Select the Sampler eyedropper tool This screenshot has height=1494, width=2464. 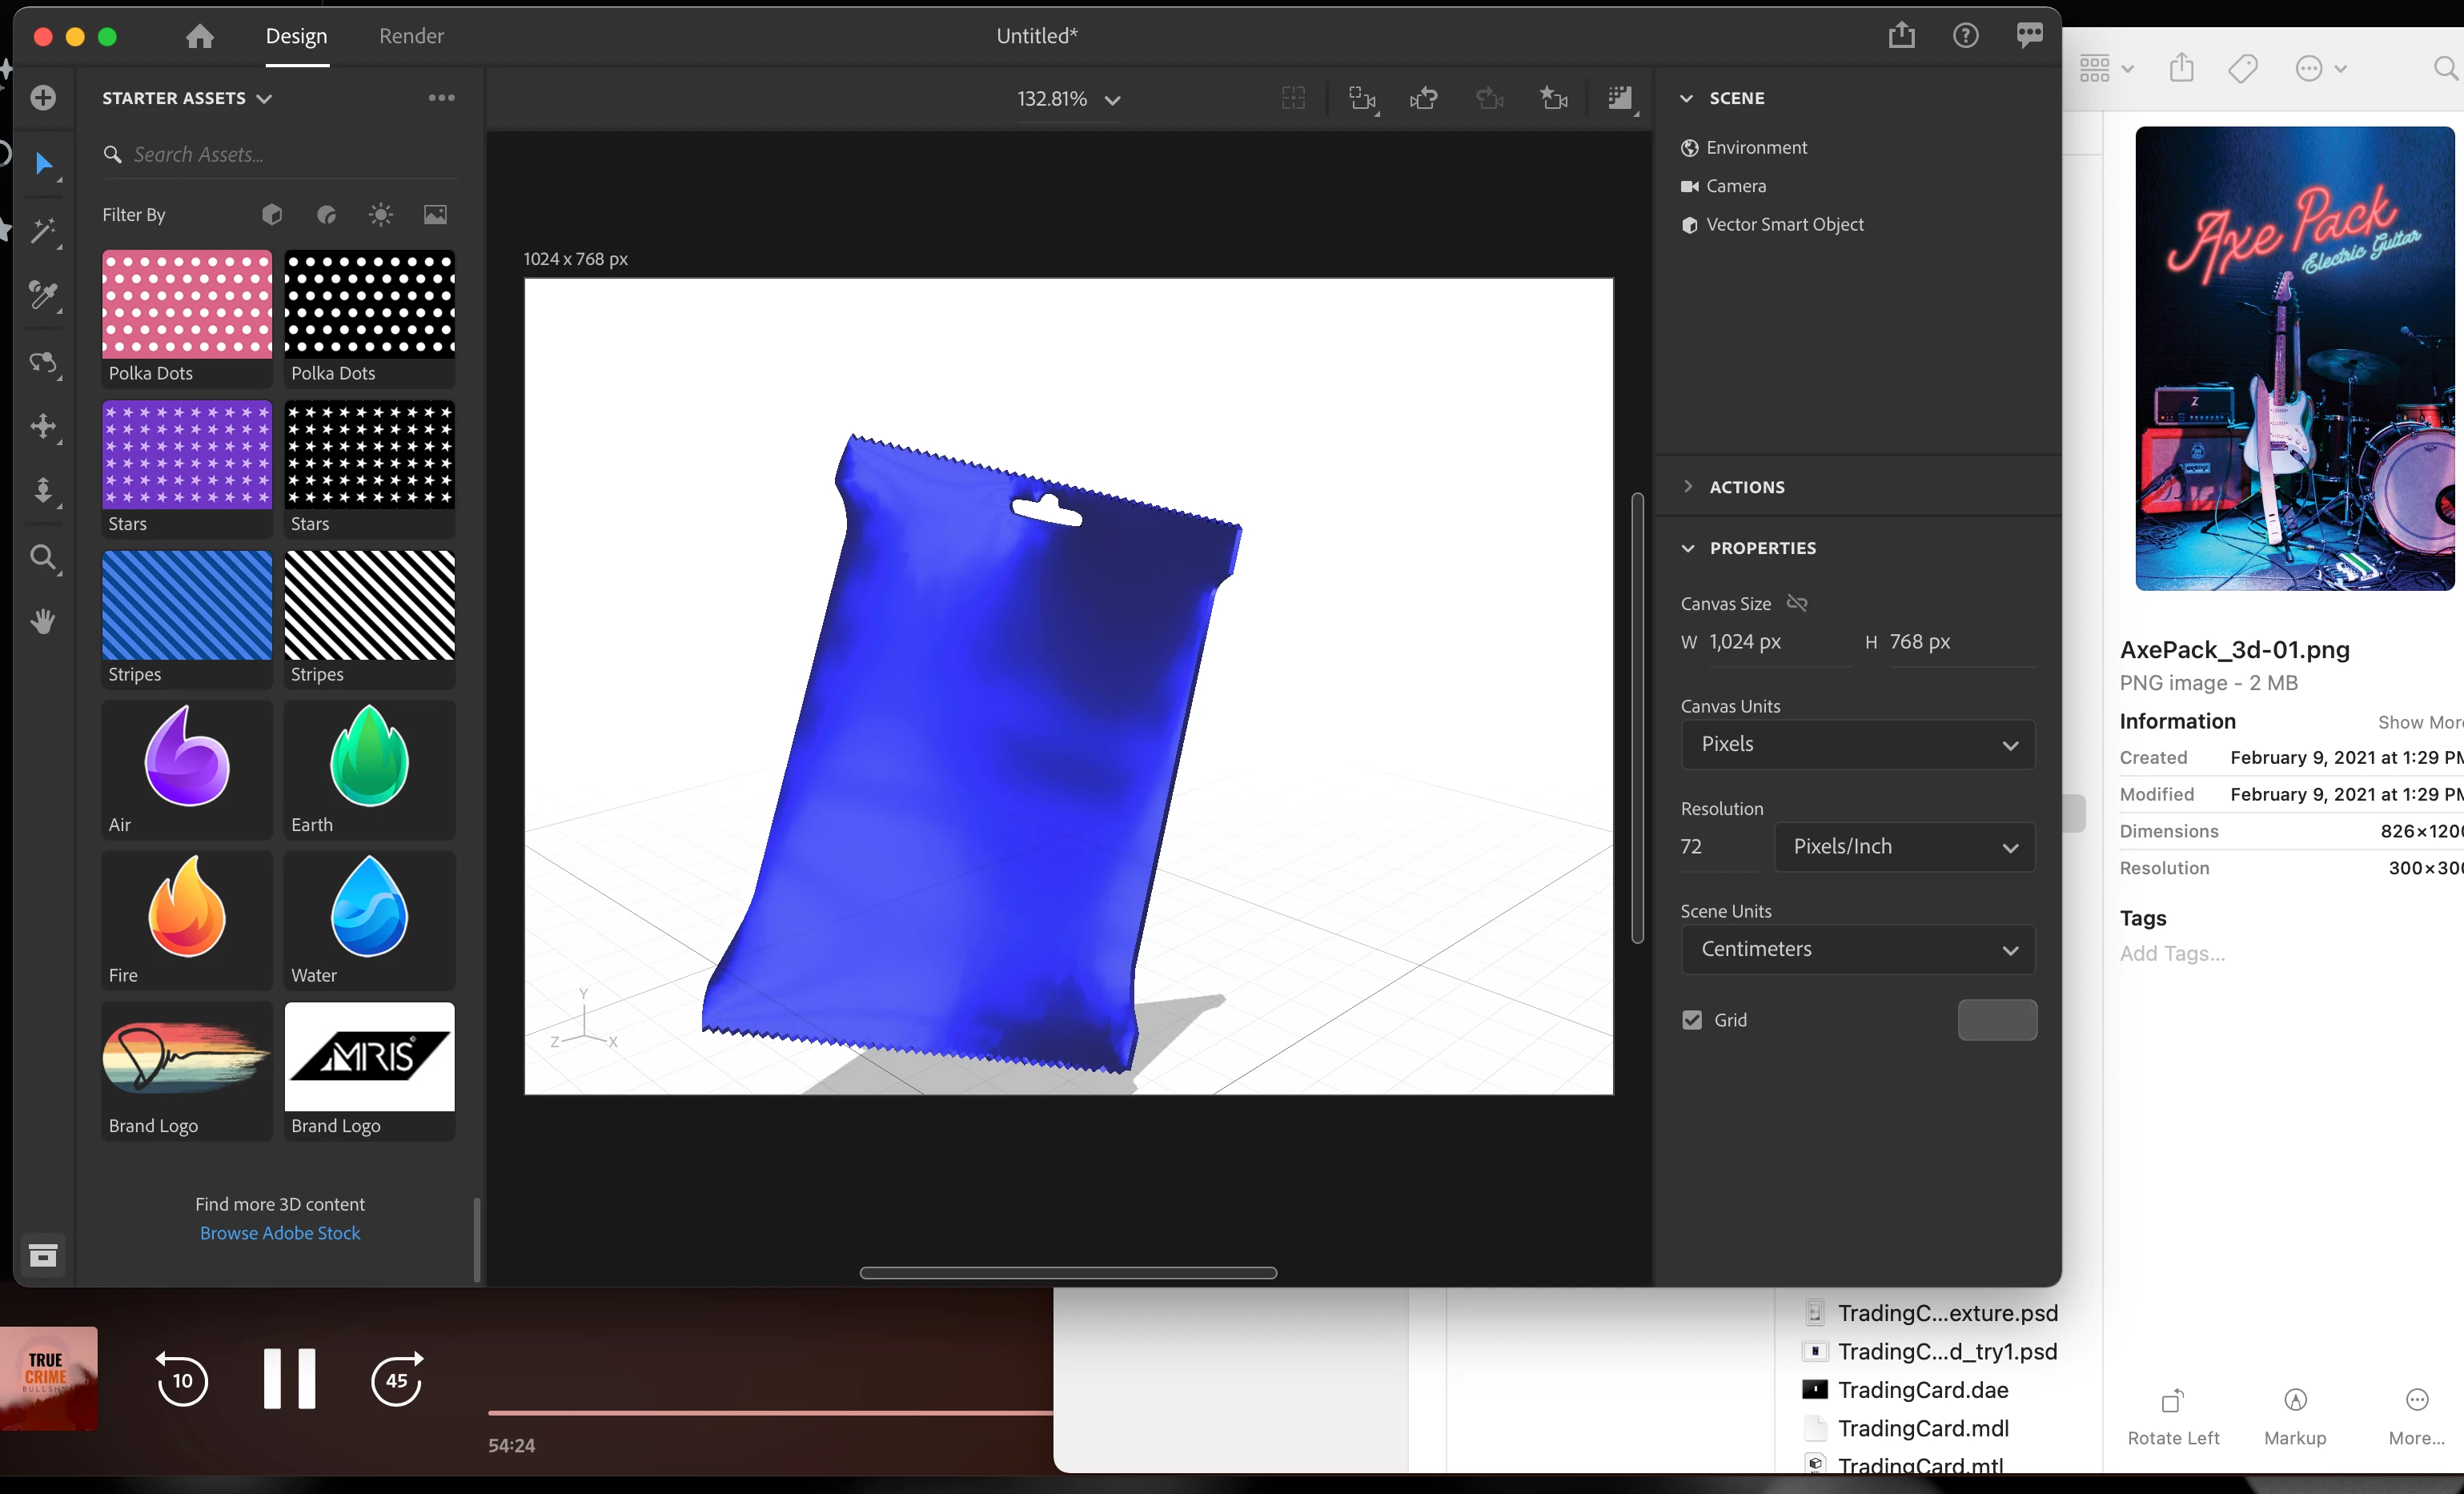[43, 295]
